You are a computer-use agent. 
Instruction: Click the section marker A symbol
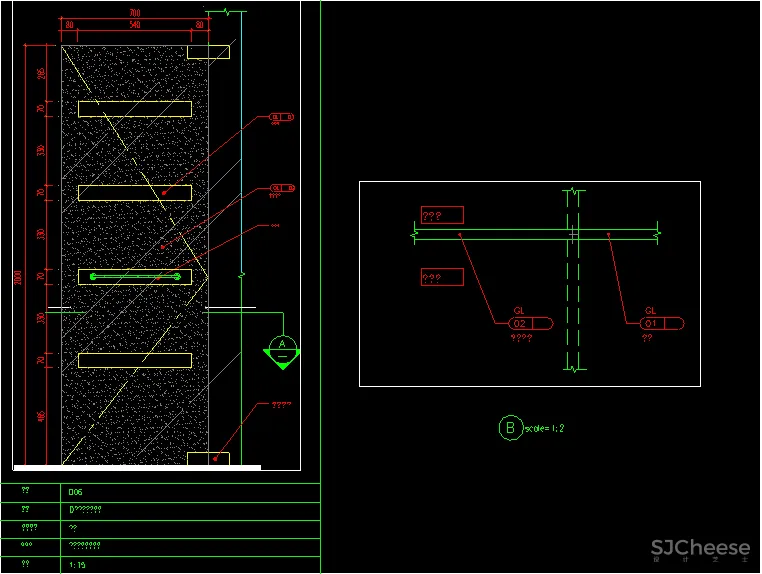[283, 347]
